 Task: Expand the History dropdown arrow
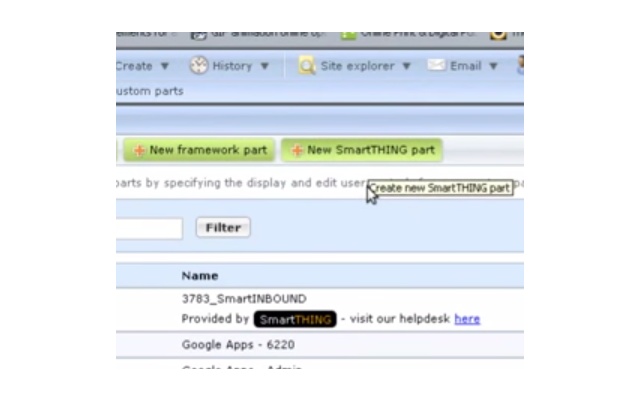click(264, 66)
